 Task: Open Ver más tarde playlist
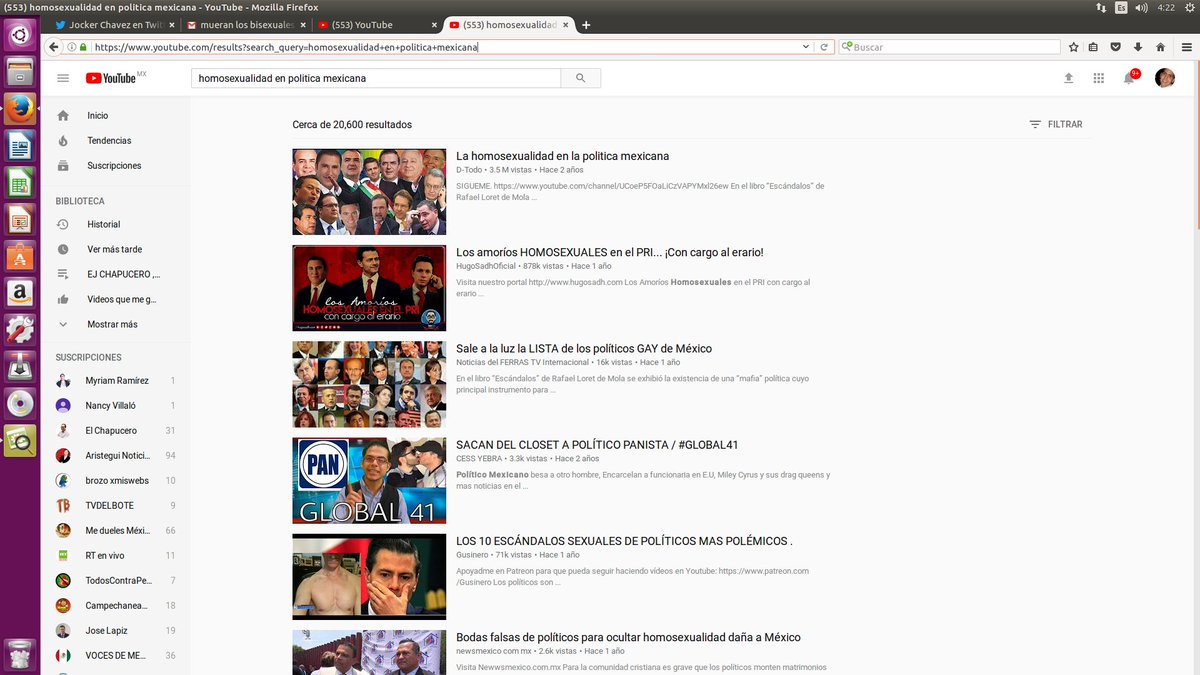[x=115, y=250]
